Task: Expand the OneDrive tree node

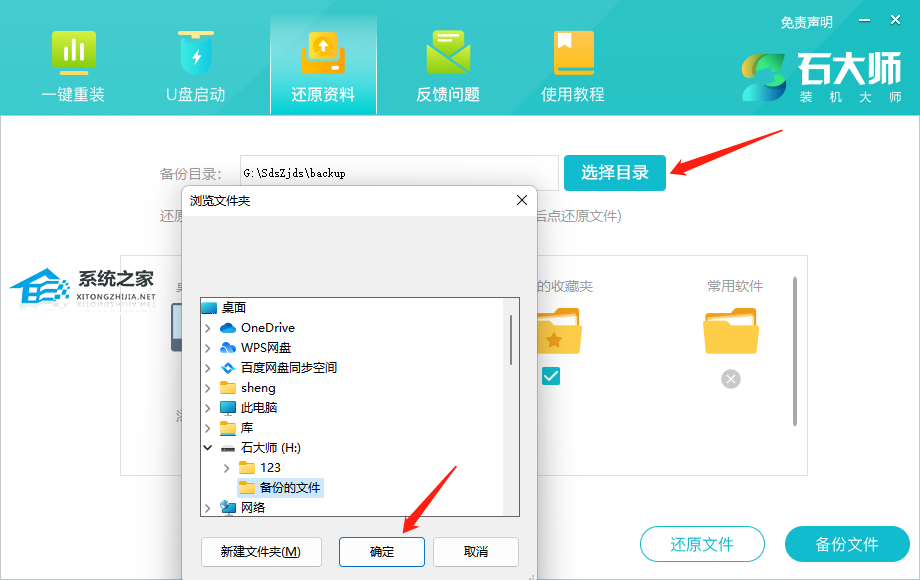Action: pos(208,328)
